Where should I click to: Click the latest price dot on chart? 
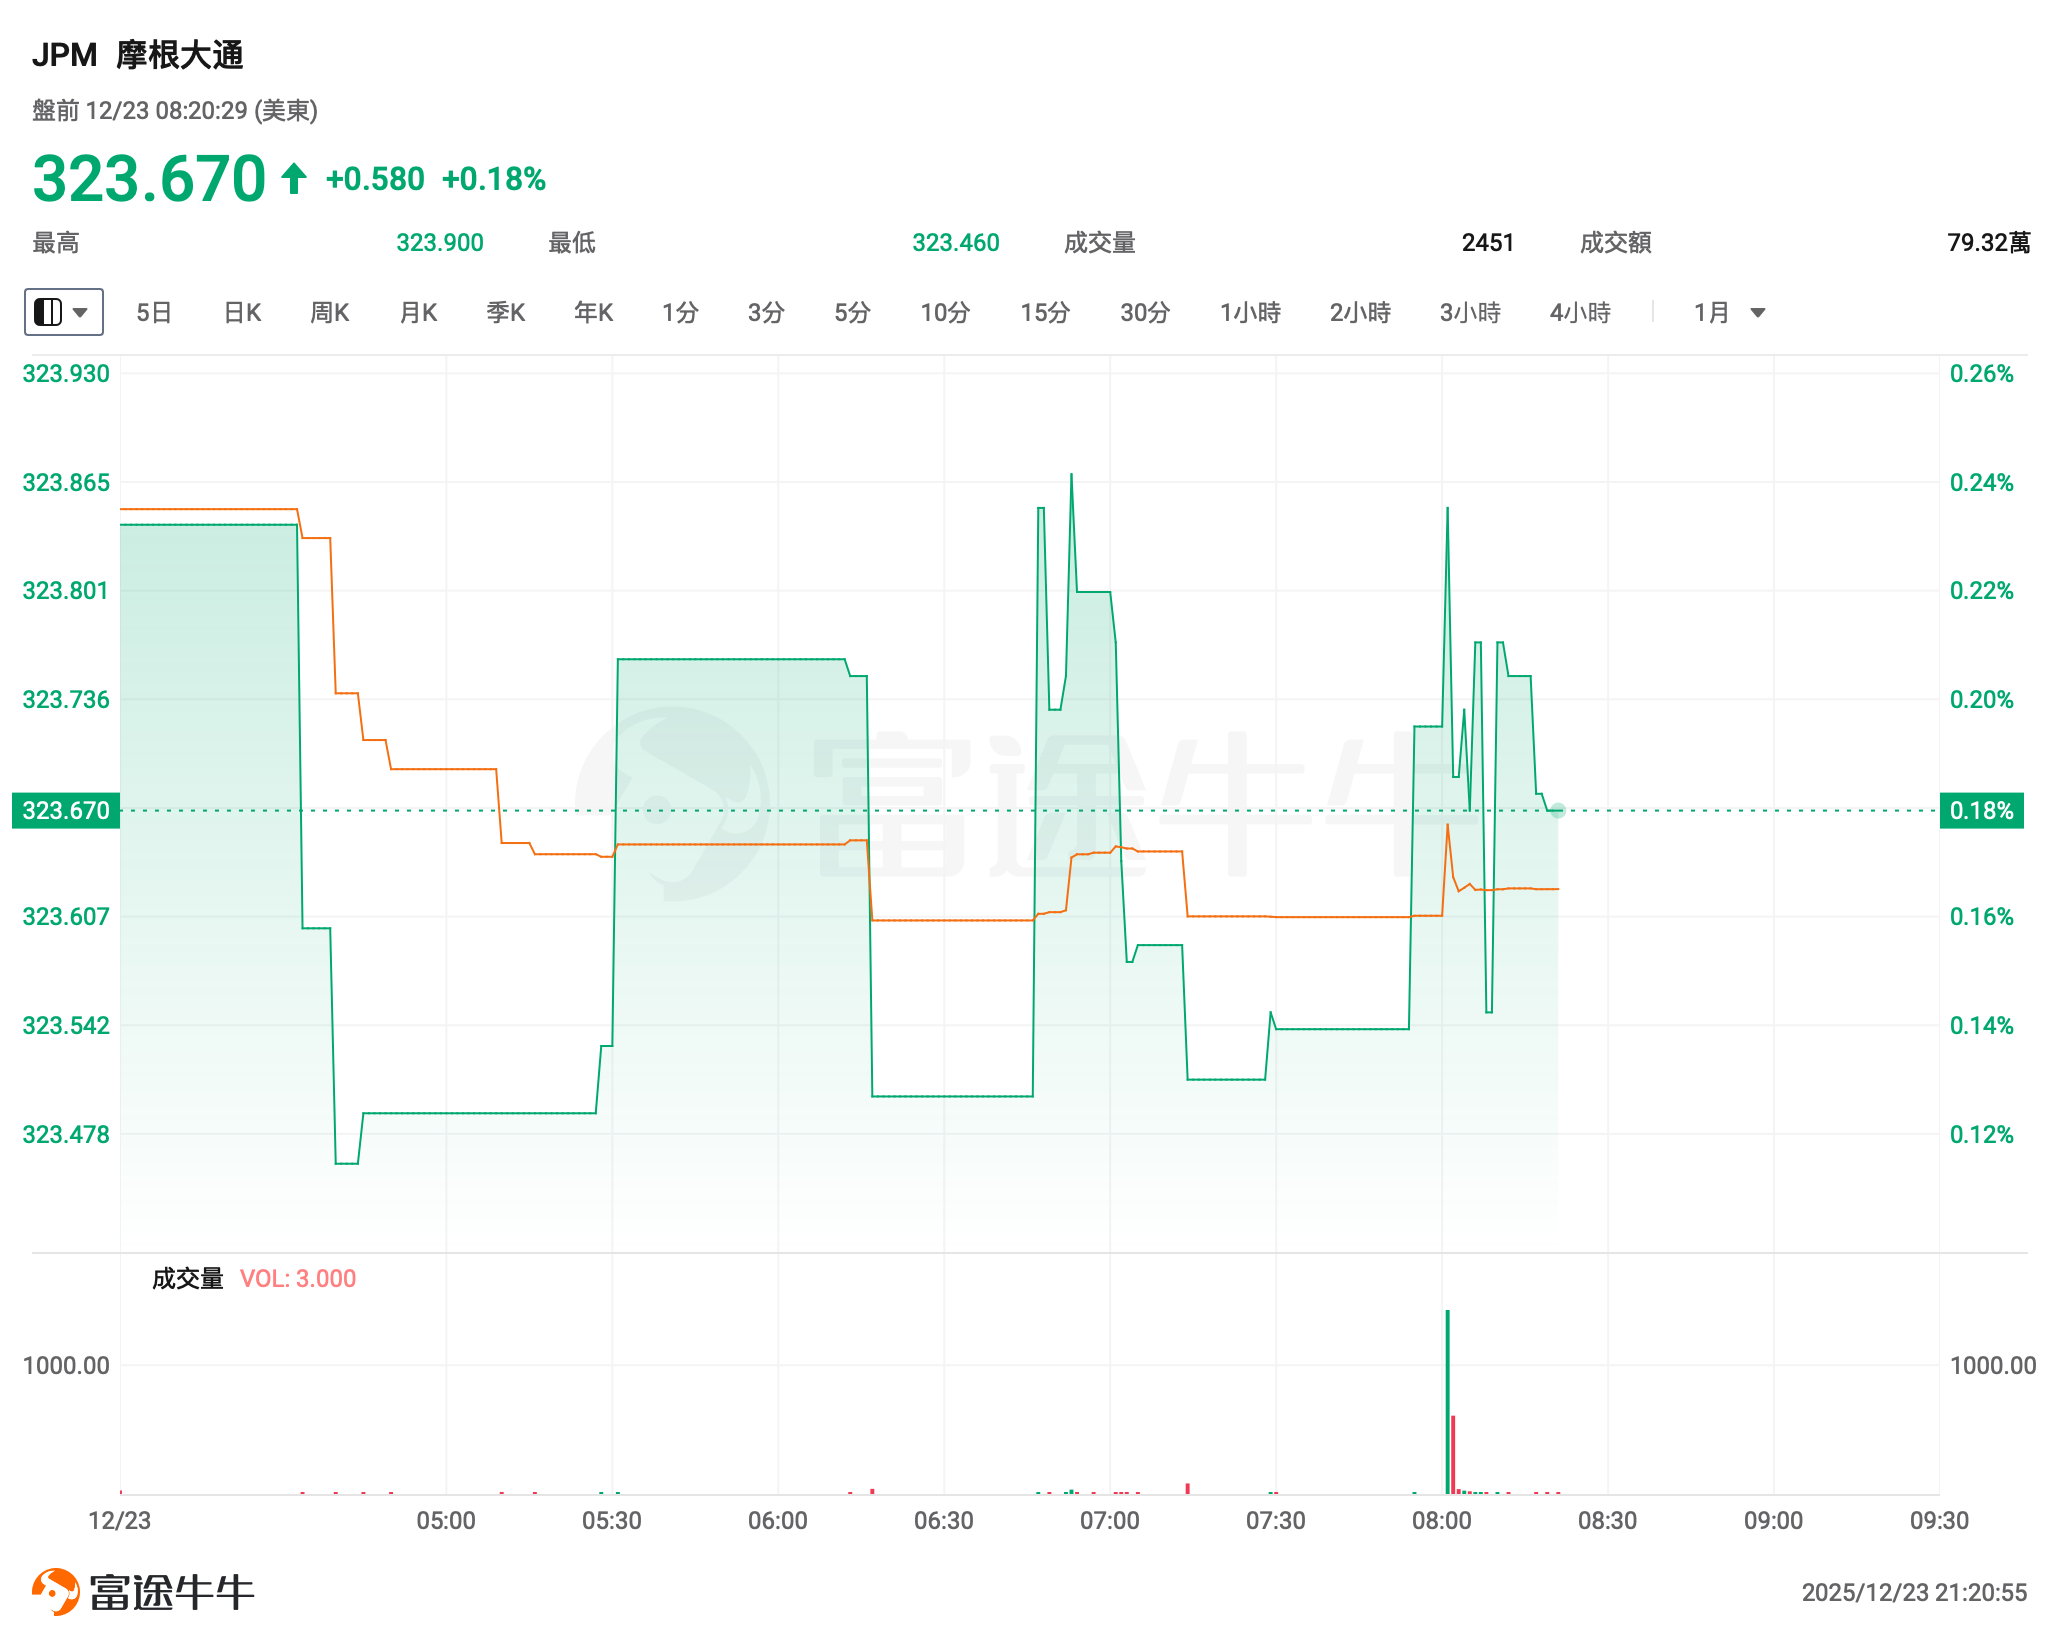1558,811
